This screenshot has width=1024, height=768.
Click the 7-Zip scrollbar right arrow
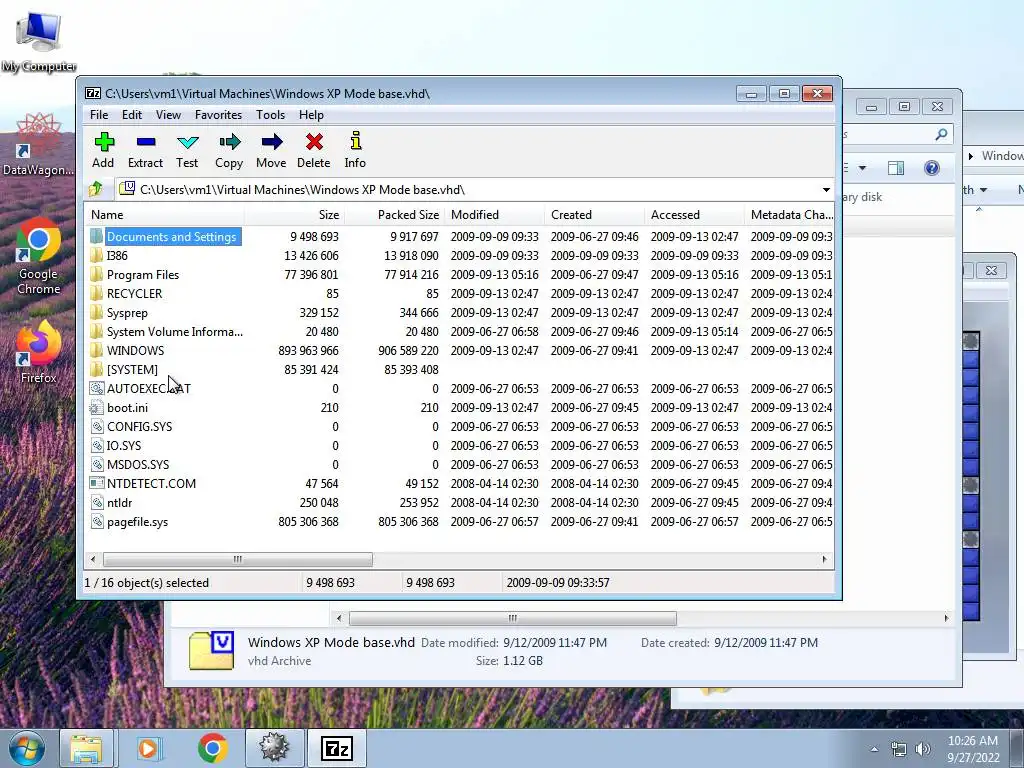pyautogui.click(x=825, y=560)
